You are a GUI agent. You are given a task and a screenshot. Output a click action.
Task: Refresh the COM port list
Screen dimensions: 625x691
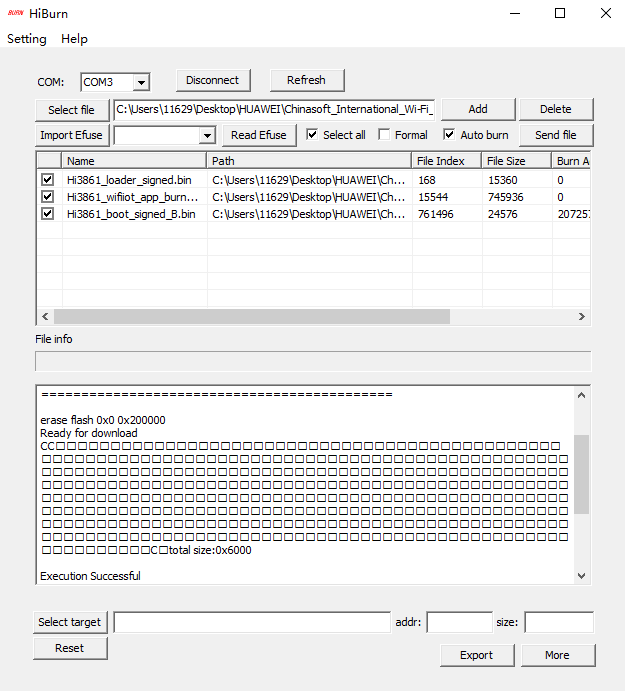tap(307, 80)
